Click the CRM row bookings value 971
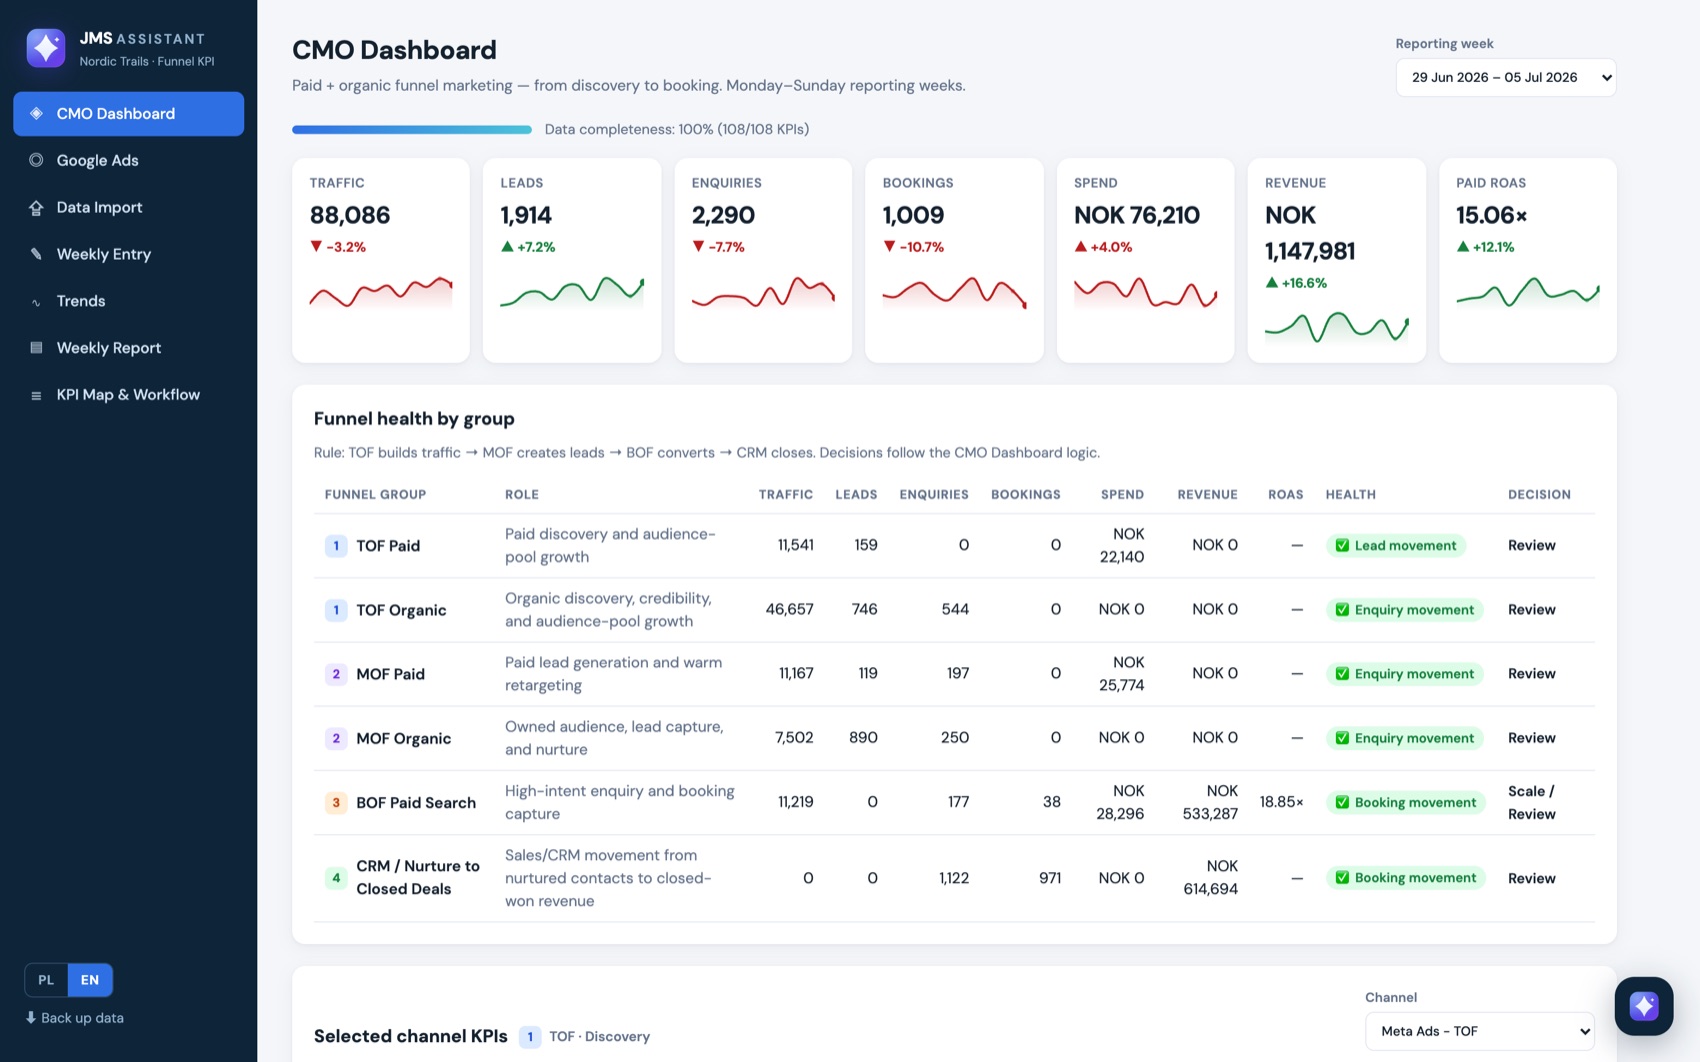 [1050, 878]
